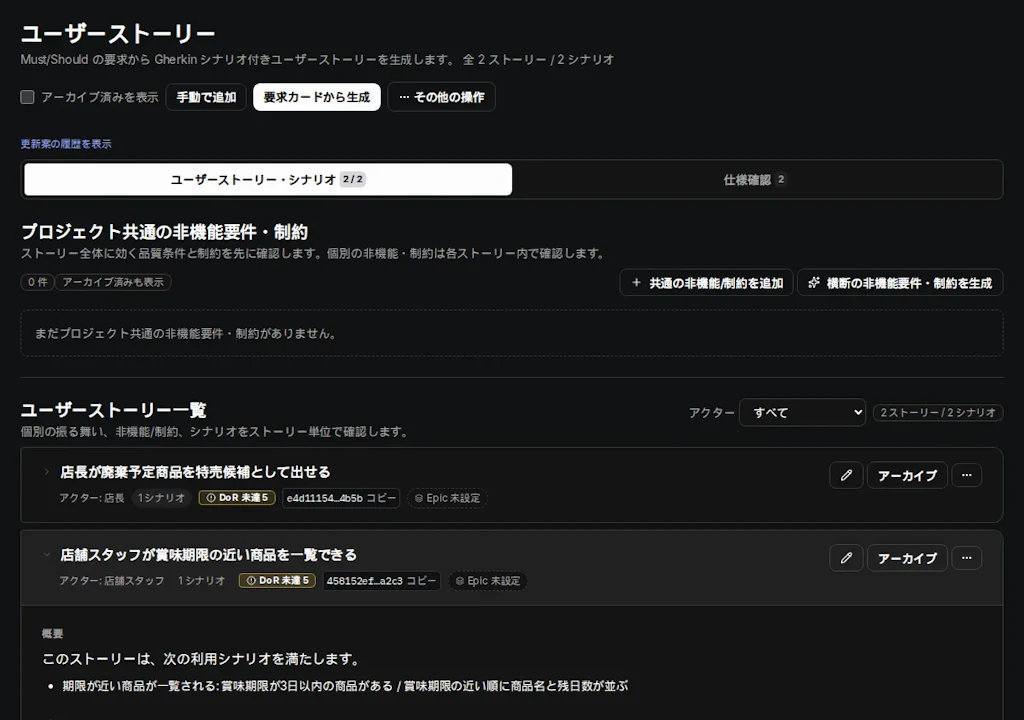
Task: Click the ユーザーストーリー page heading
Action: click(x=118, y=33)
